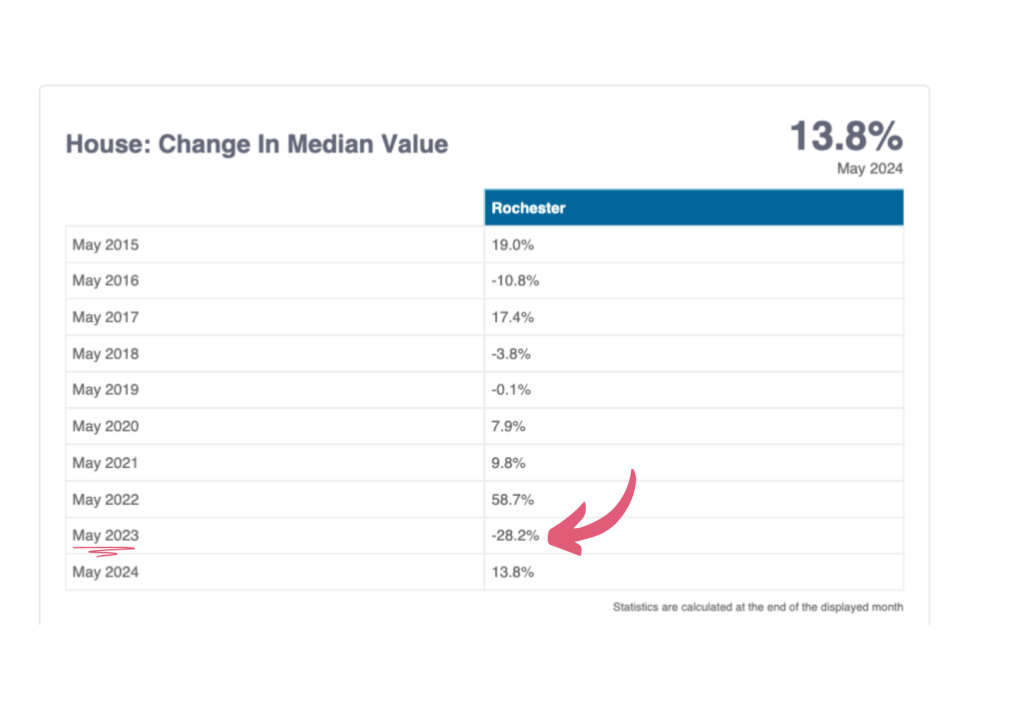Select the May 2018 row label
Screen dimensions: 1024x726
click(x=105, y=354)
